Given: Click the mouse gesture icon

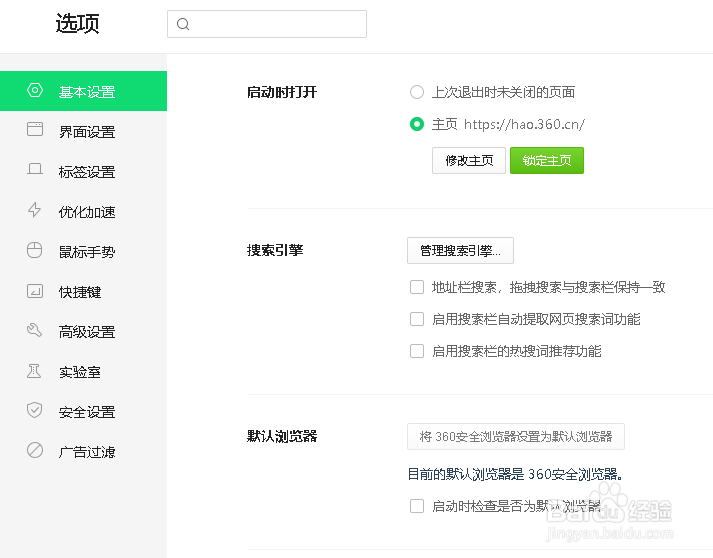Looking at the screenshot, I should (35, 250).
